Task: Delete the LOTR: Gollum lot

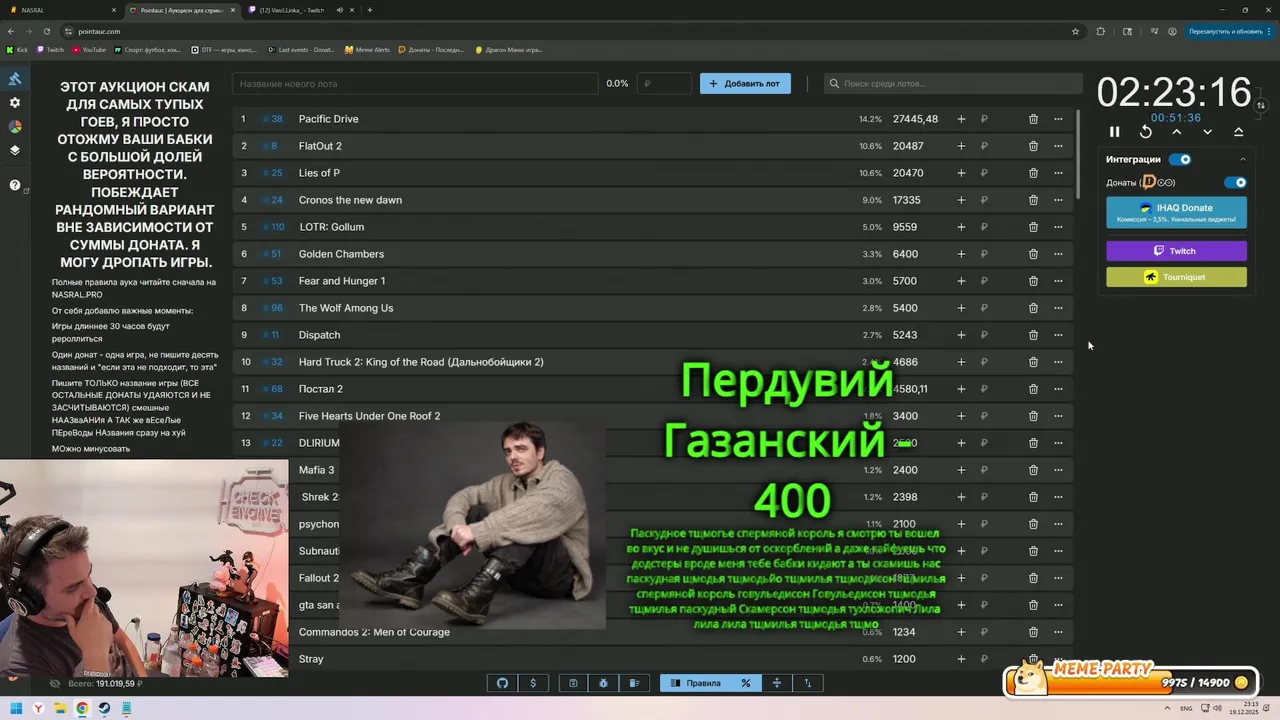Action: [x=1033, y=227]
